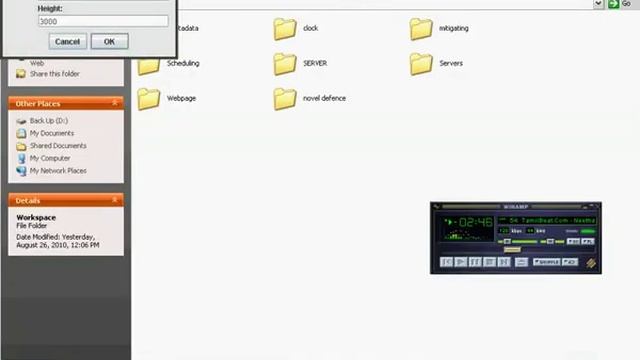Stop playback in Winamp
This screenshot has height=360, width=640.
[490, 262]
